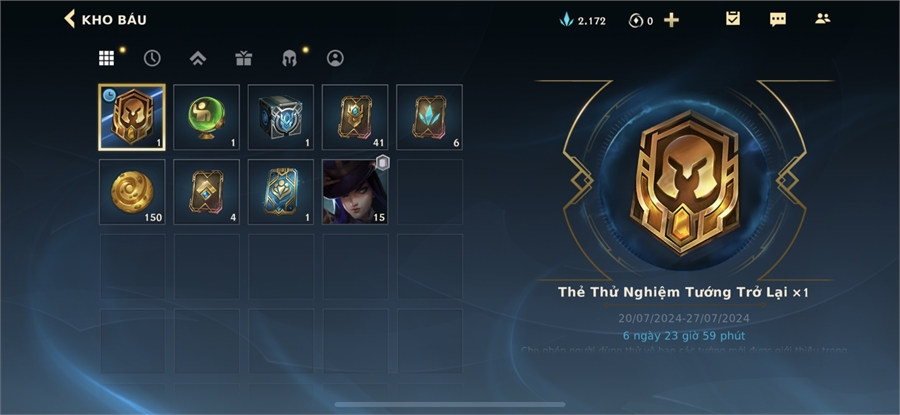Select the green orb item
Screen dimensions: 900x415
(x=207, y=117)
